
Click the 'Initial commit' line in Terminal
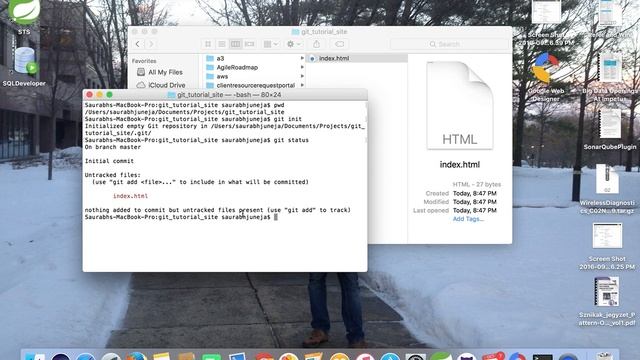click(x=109, y=161)
